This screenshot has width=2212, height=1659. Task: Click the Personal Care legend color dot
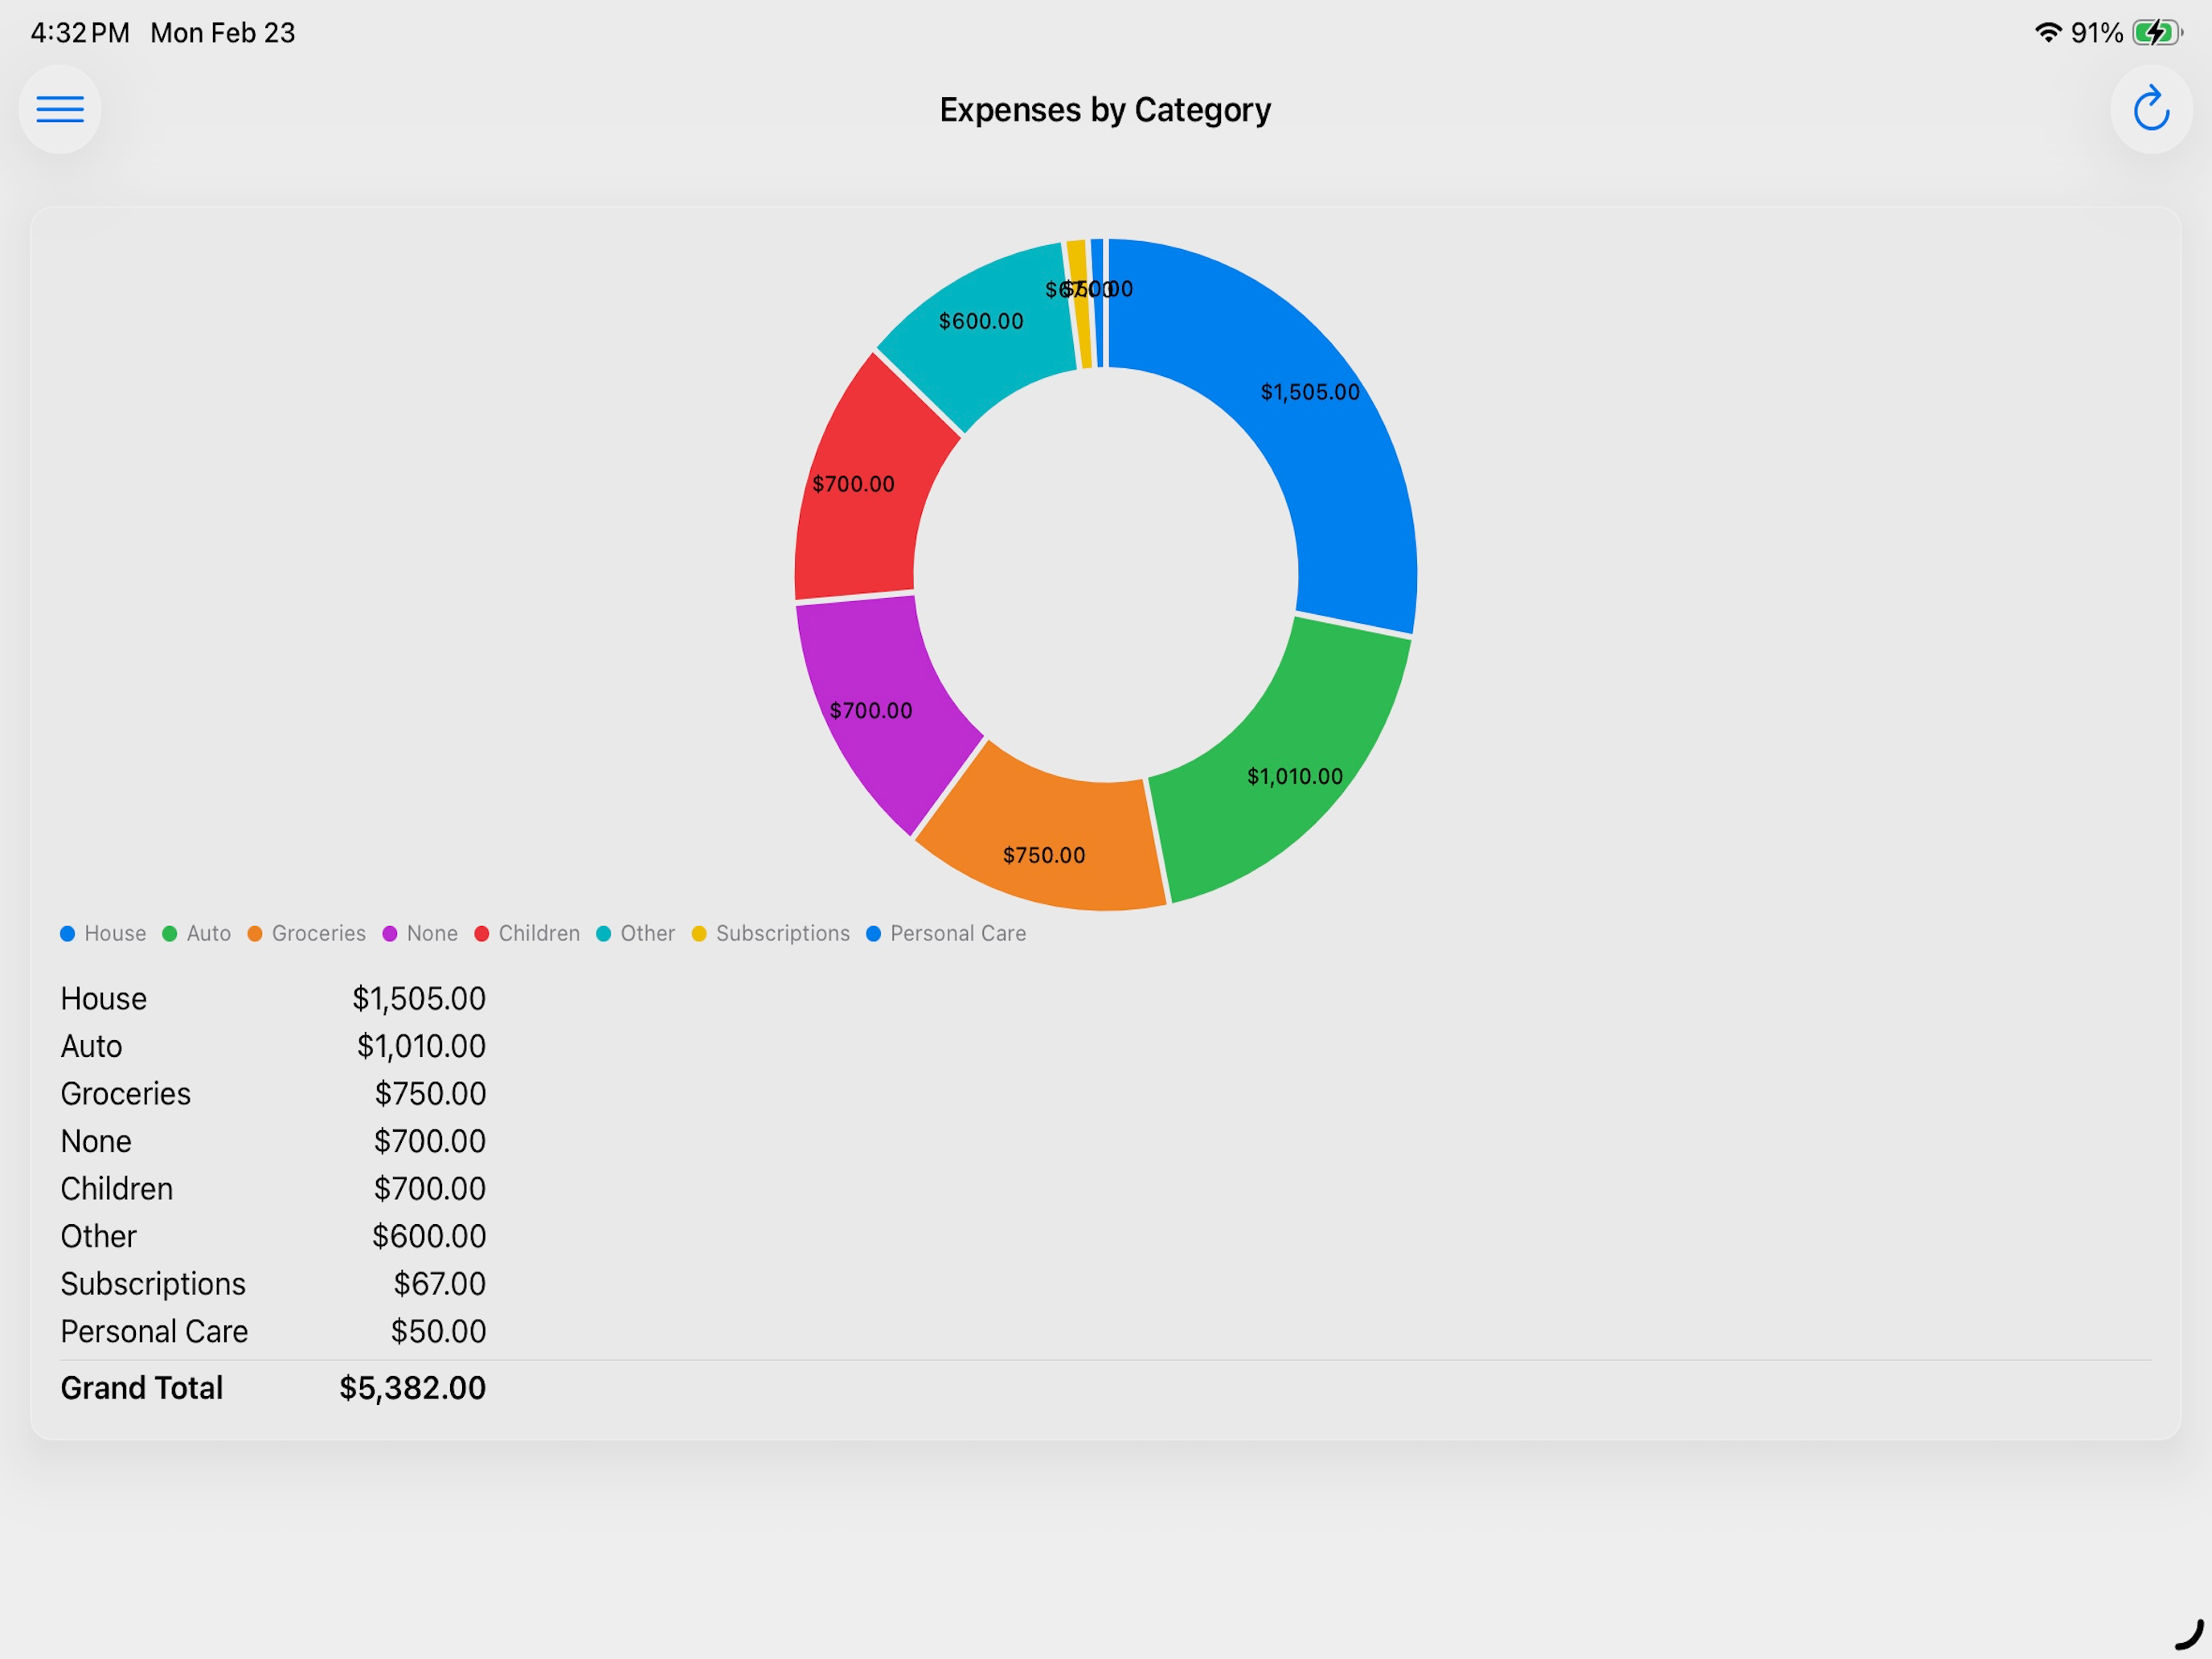[873, 933]
